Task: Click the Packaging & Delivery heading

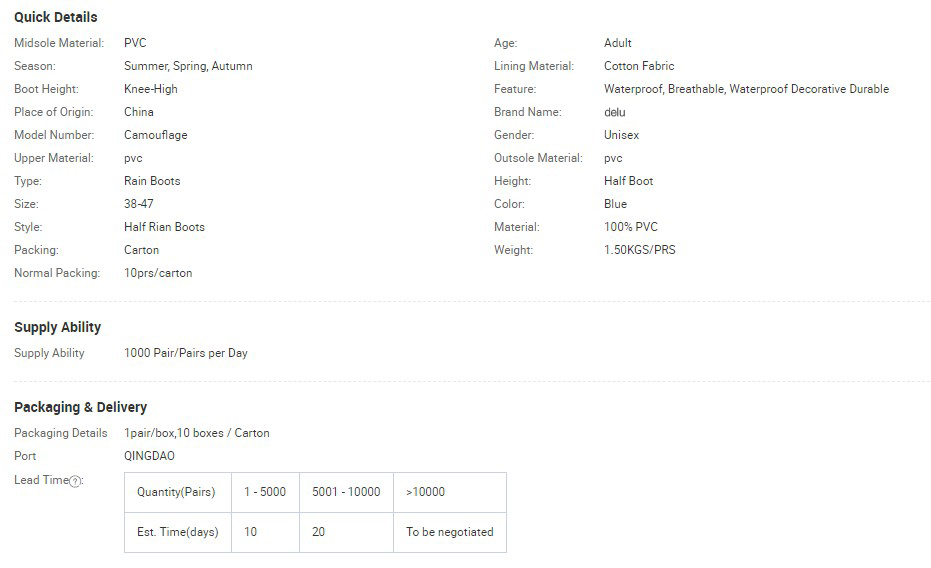Action: click(80, 407)
